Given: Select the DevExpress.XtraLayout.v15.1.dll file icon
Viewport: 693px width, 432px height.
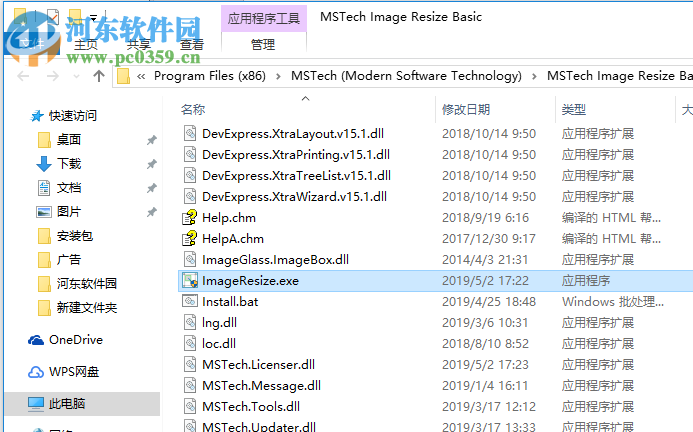Looking at the screenshot, I should (x=190, y=134).
